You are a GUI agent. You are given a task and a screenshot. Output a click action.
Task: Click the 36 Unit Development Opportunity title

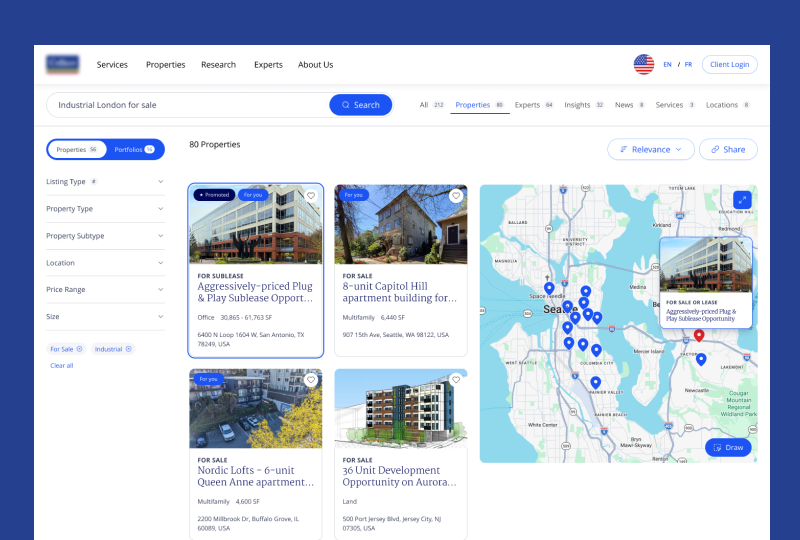pos(399,476)
